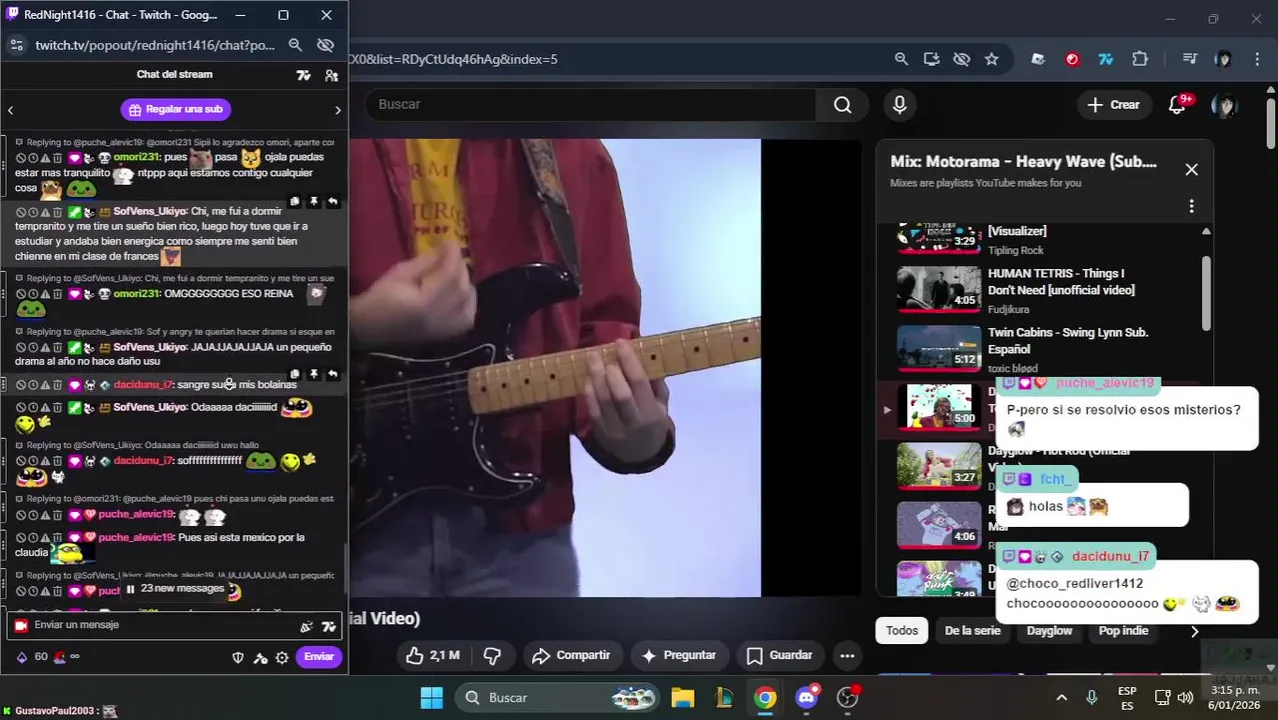This screenshot has height=720, width=1278.
Task: Zoom magnifier icon in Twitch popout address bar
Action: point(295,45)
